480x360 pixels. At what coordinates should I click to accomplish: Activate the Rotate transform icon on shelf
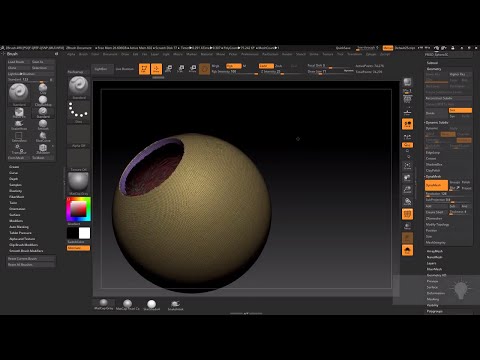(x=193, y=69)
